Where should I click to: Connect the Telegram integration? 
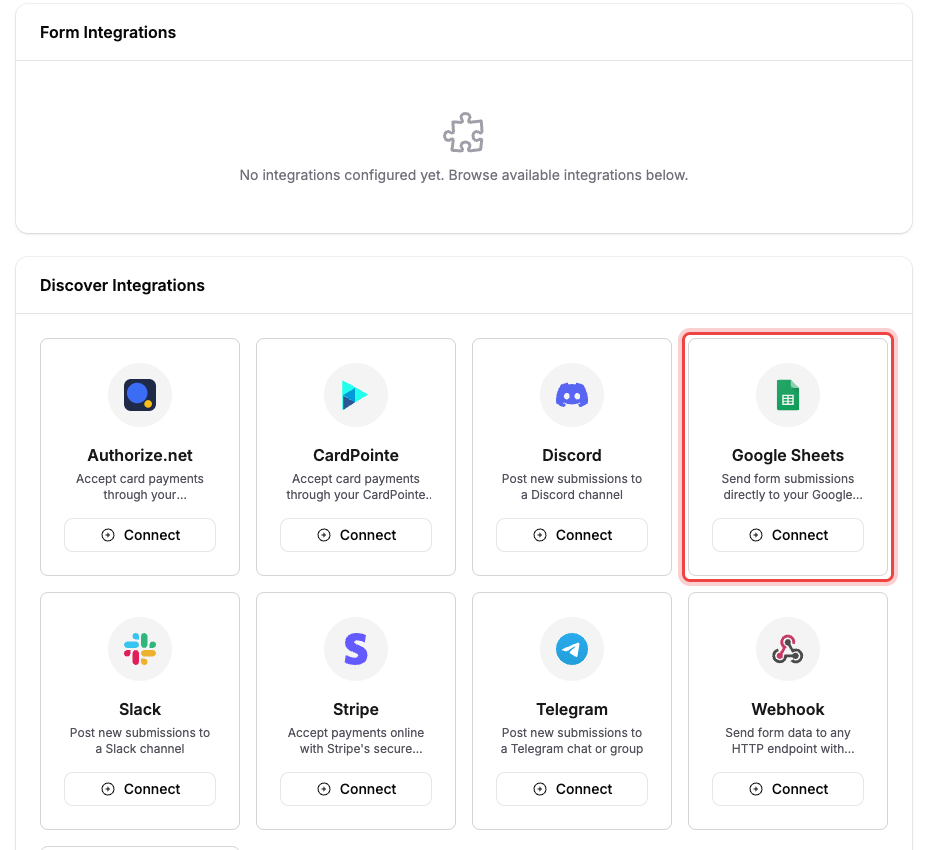[572, 789]
